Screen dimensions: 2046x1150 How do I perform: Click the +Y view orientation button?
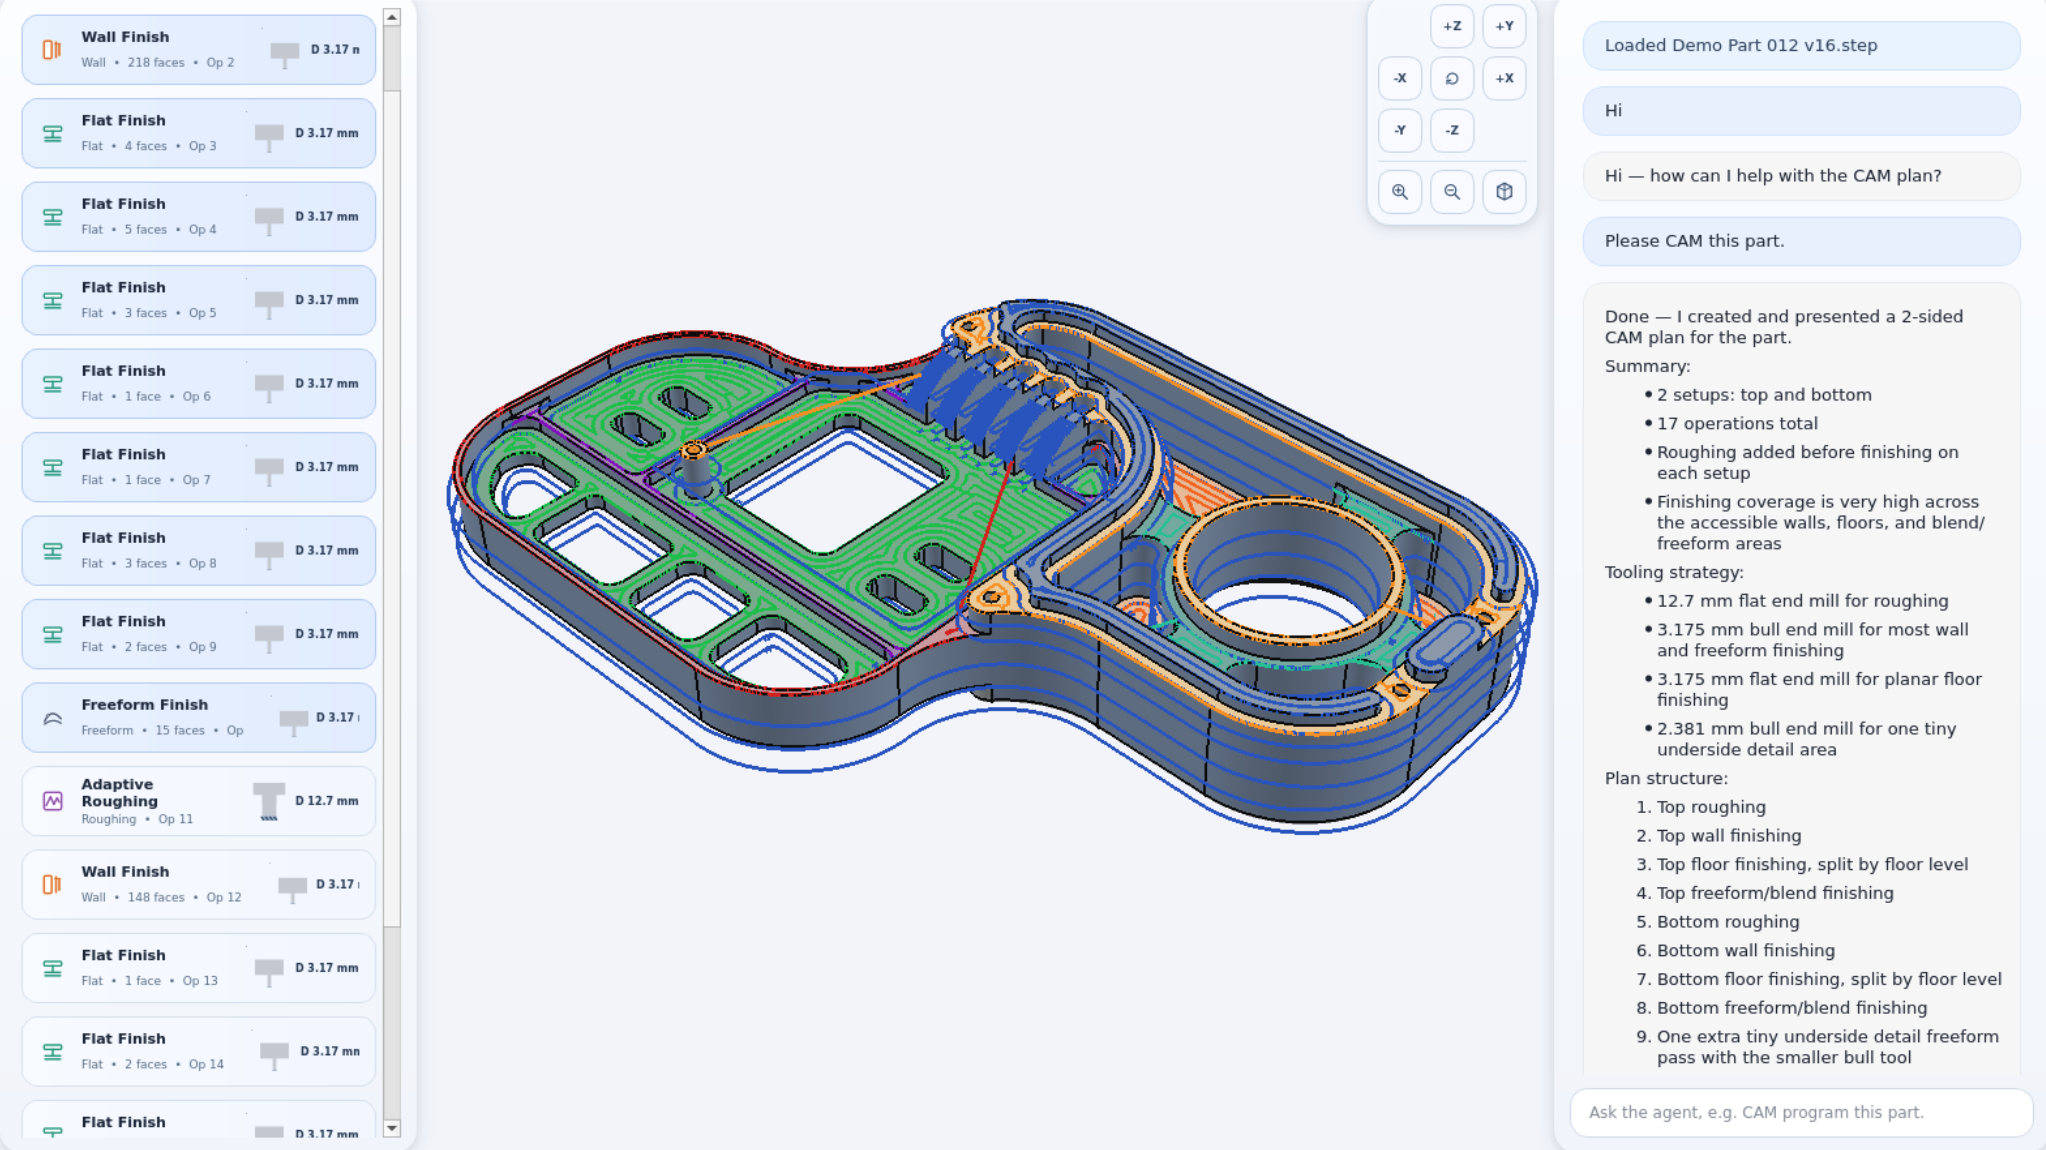[x=1504, y=27]
